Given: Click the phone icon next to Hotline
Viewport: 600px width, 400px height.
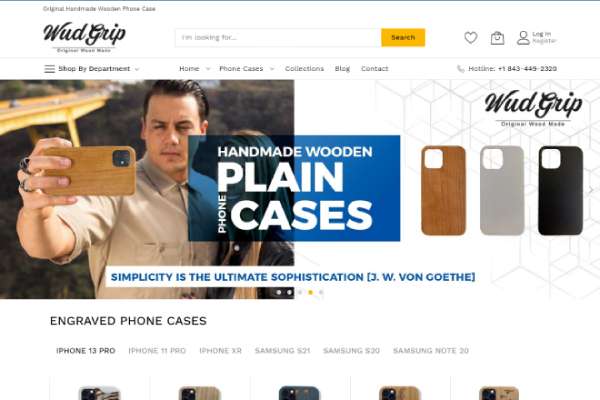Looking at the screenshot, I should click(x=461, y=69).
